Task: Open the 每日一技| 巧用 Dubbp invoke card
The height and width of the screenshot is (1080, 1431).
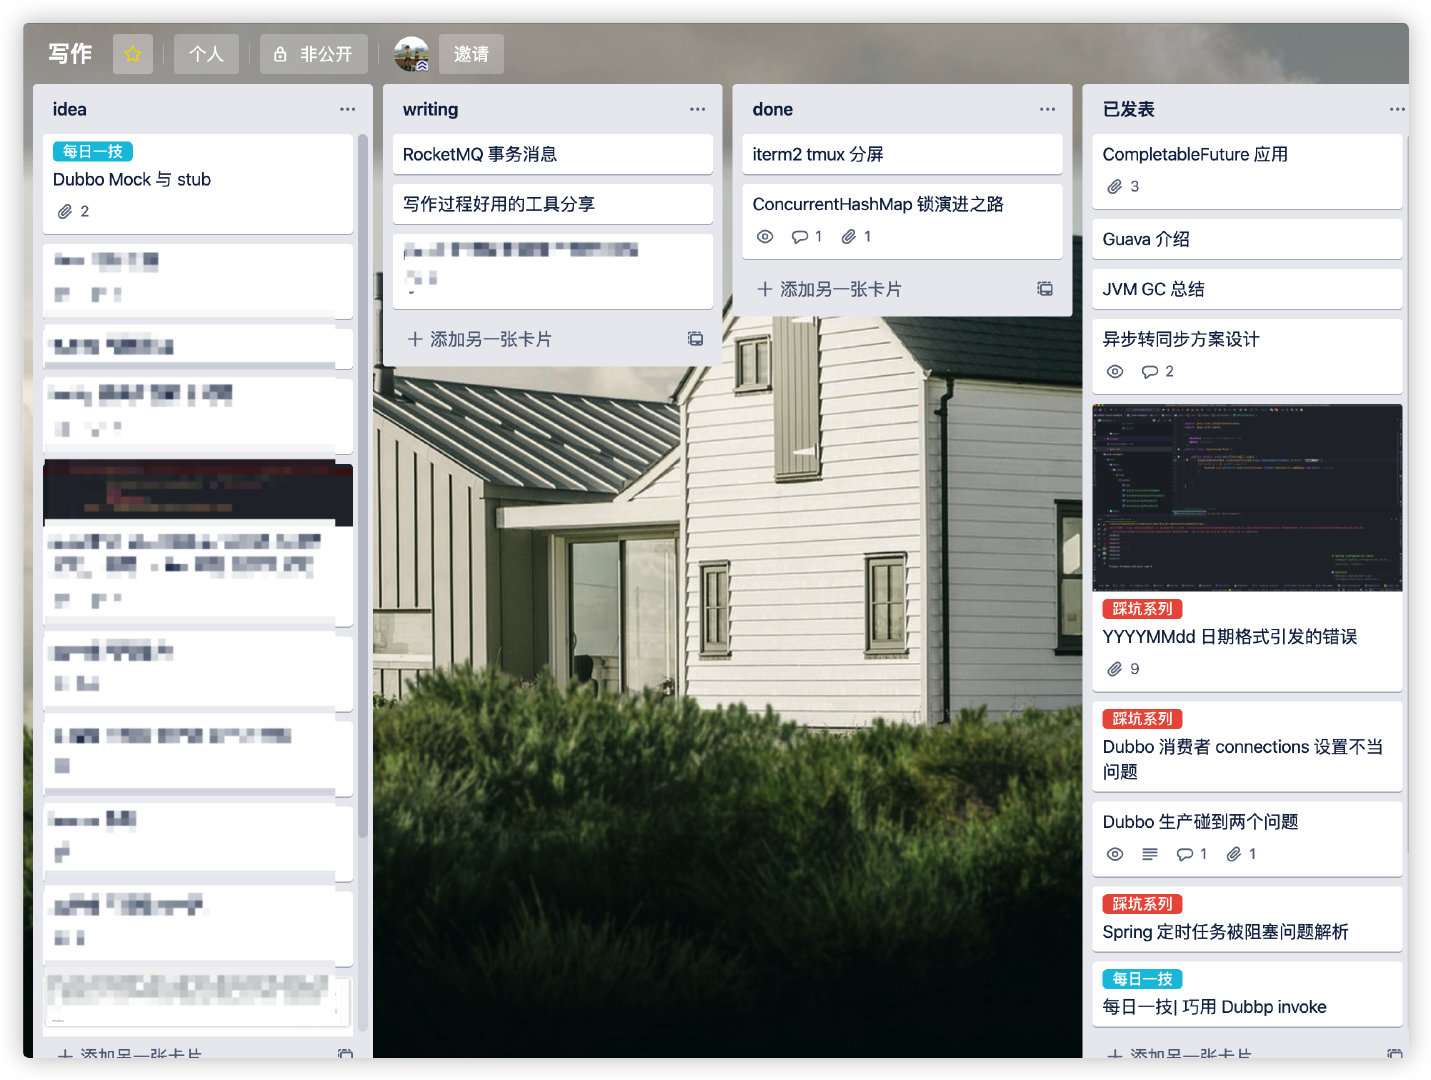Action: click(1248, 994)
